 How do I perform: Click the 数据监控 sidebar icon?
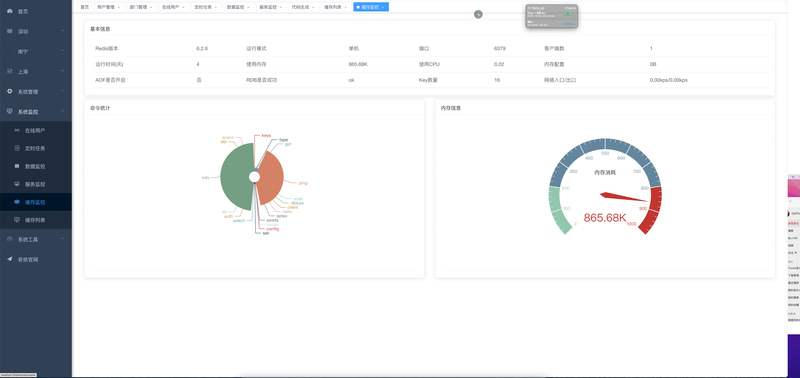click(x=17, y=166)
